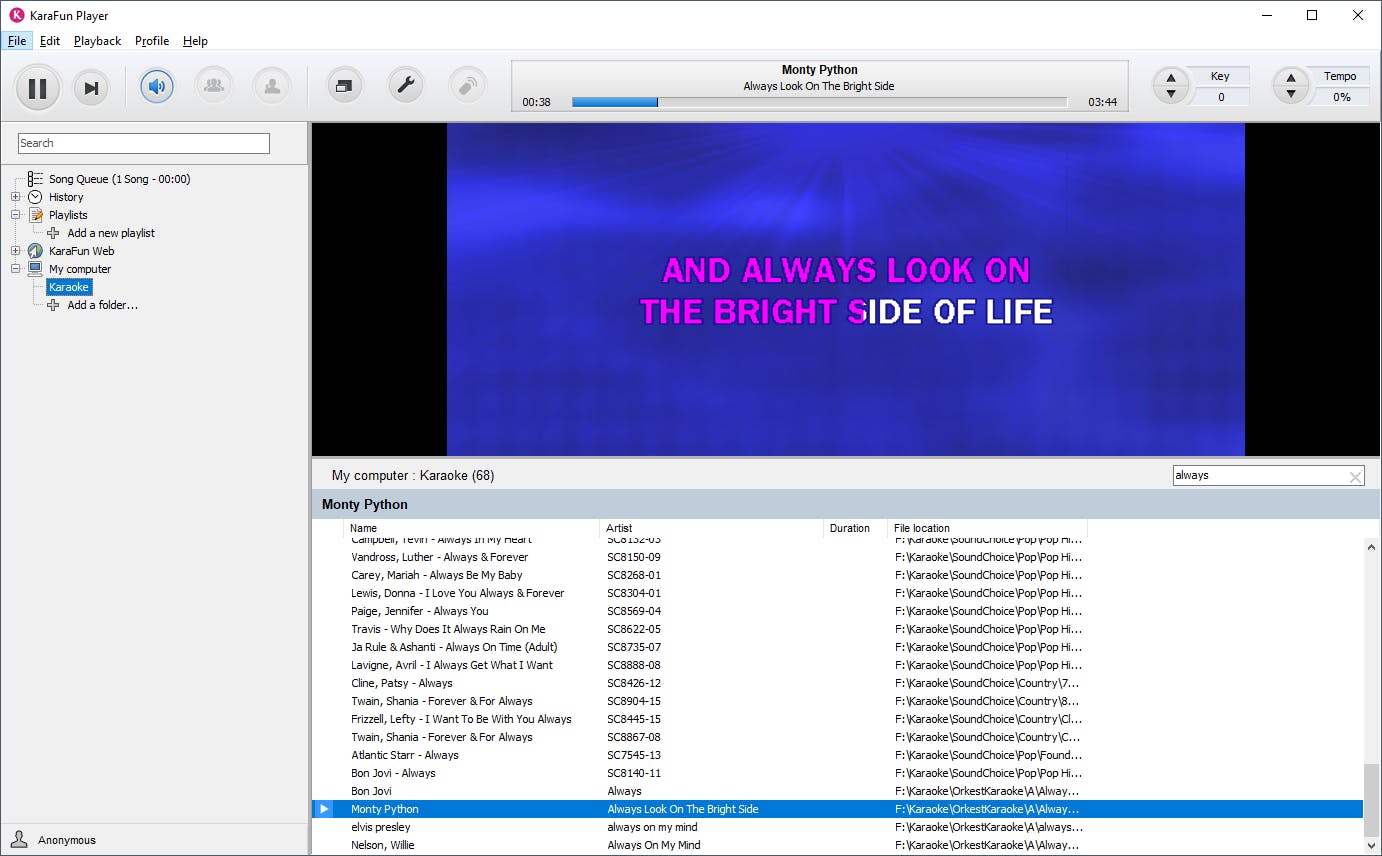
Task: Toggle the lead vocal single-person icon
Action: [x=271, y=86]
